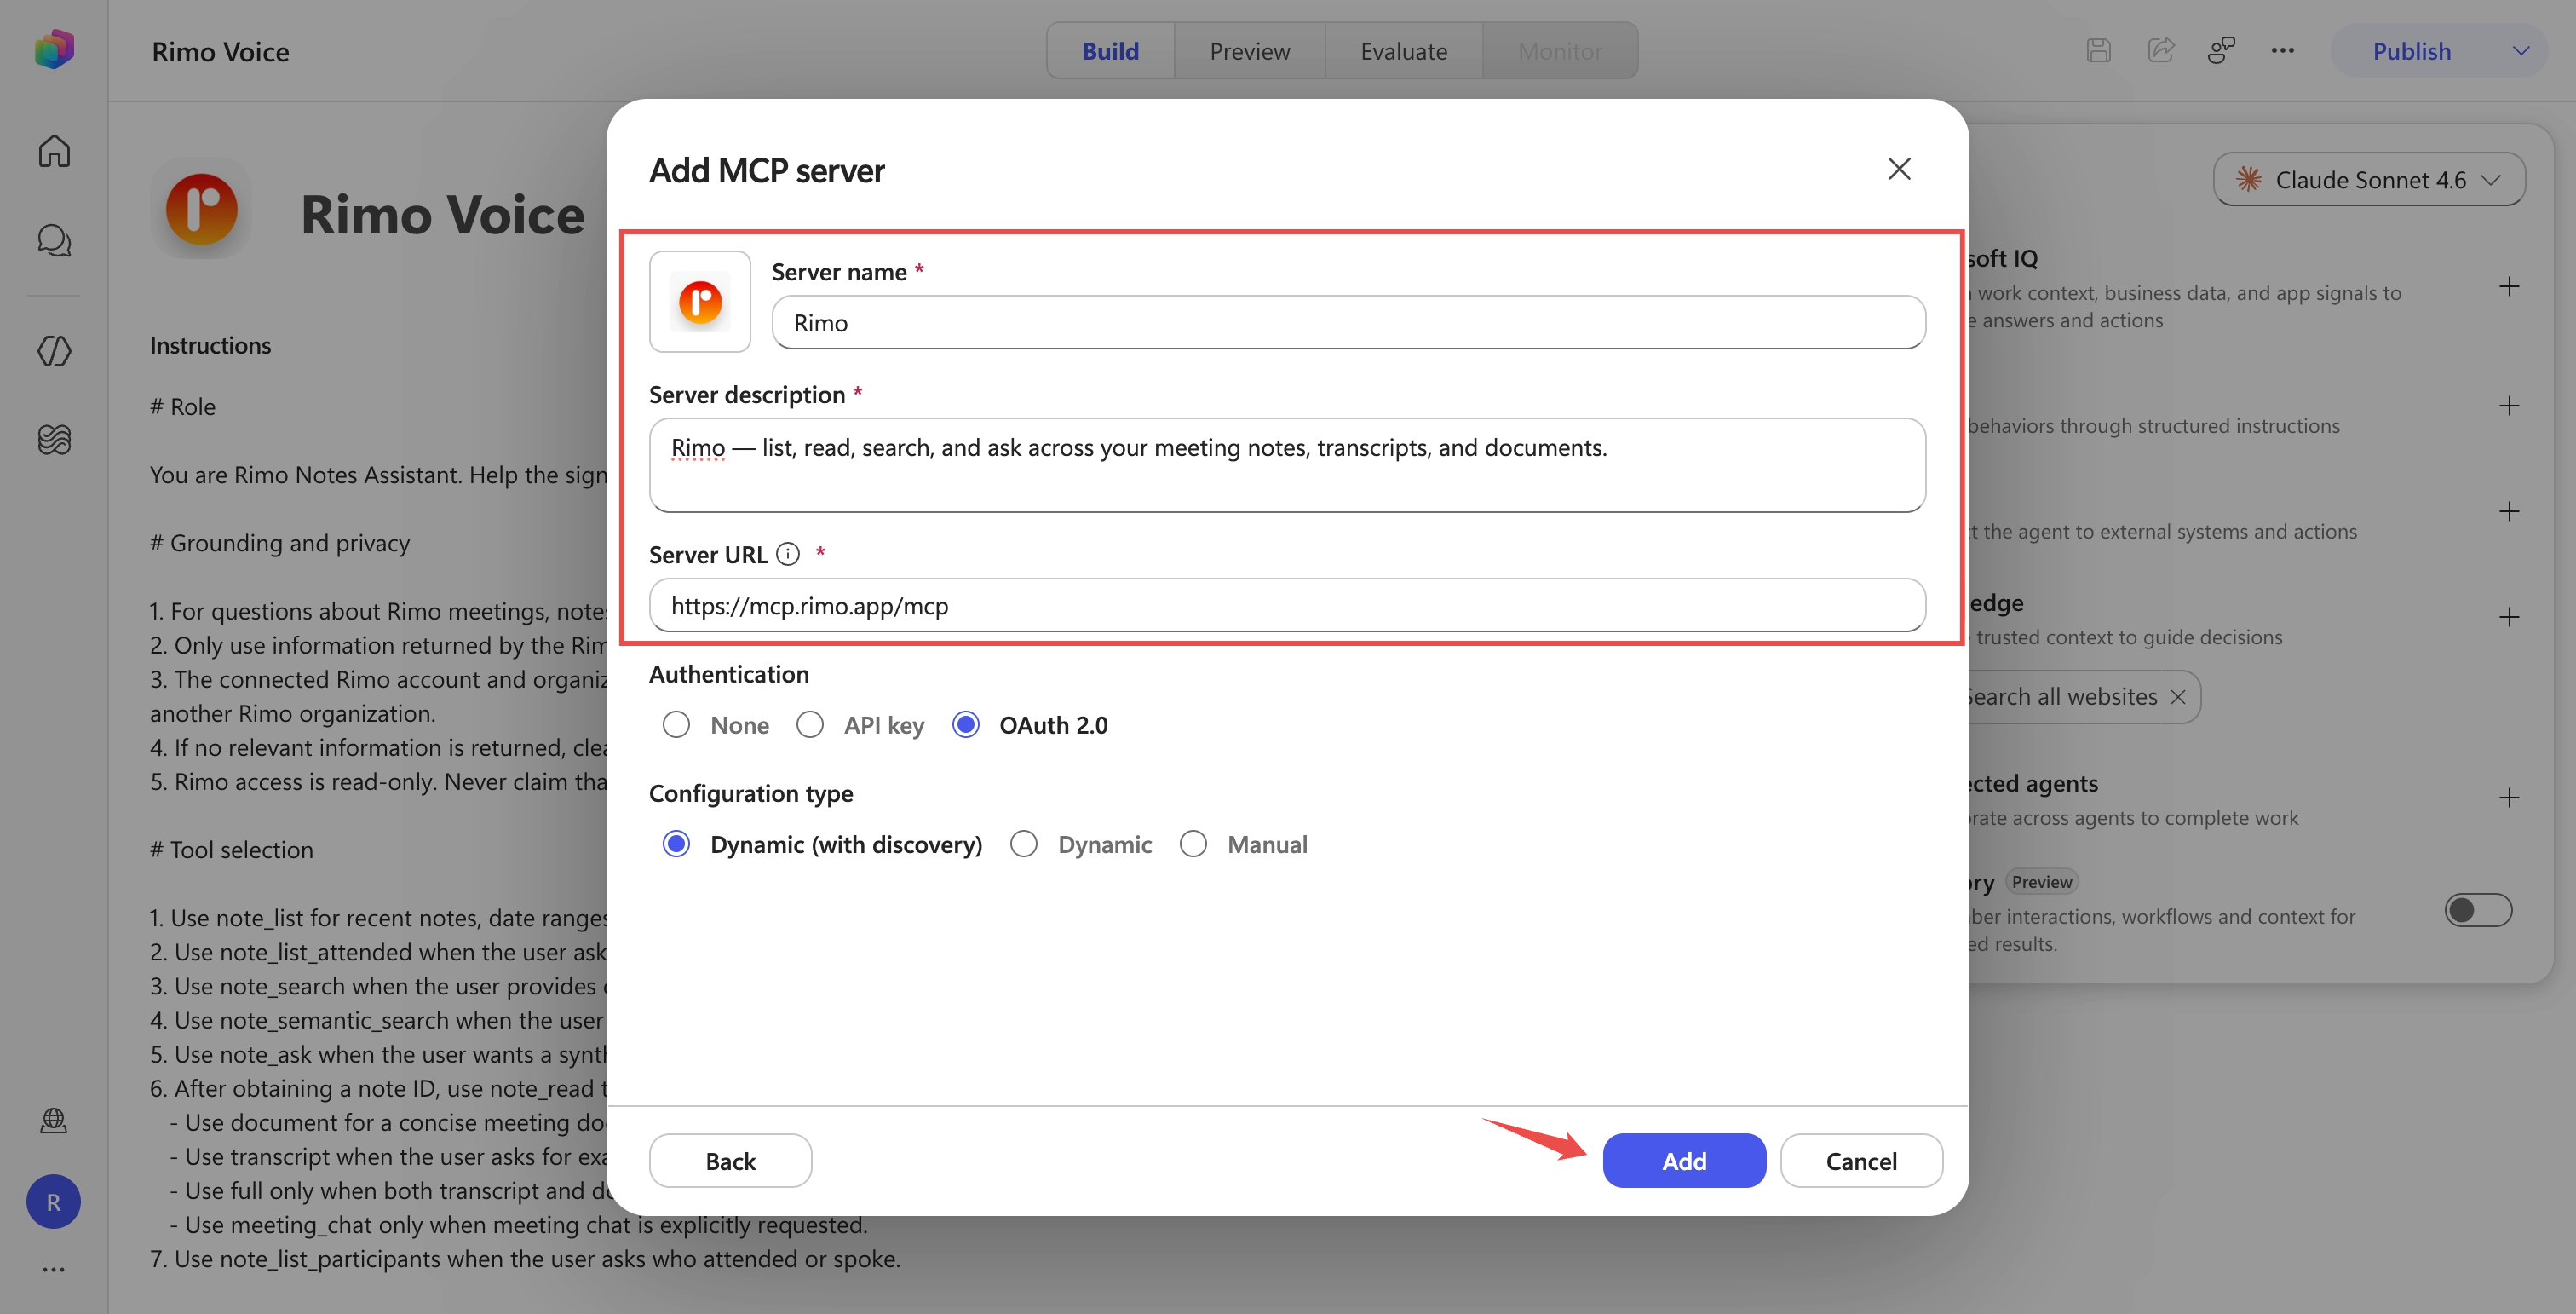Open the collaborators icon in top bar

click(2221, 50)
